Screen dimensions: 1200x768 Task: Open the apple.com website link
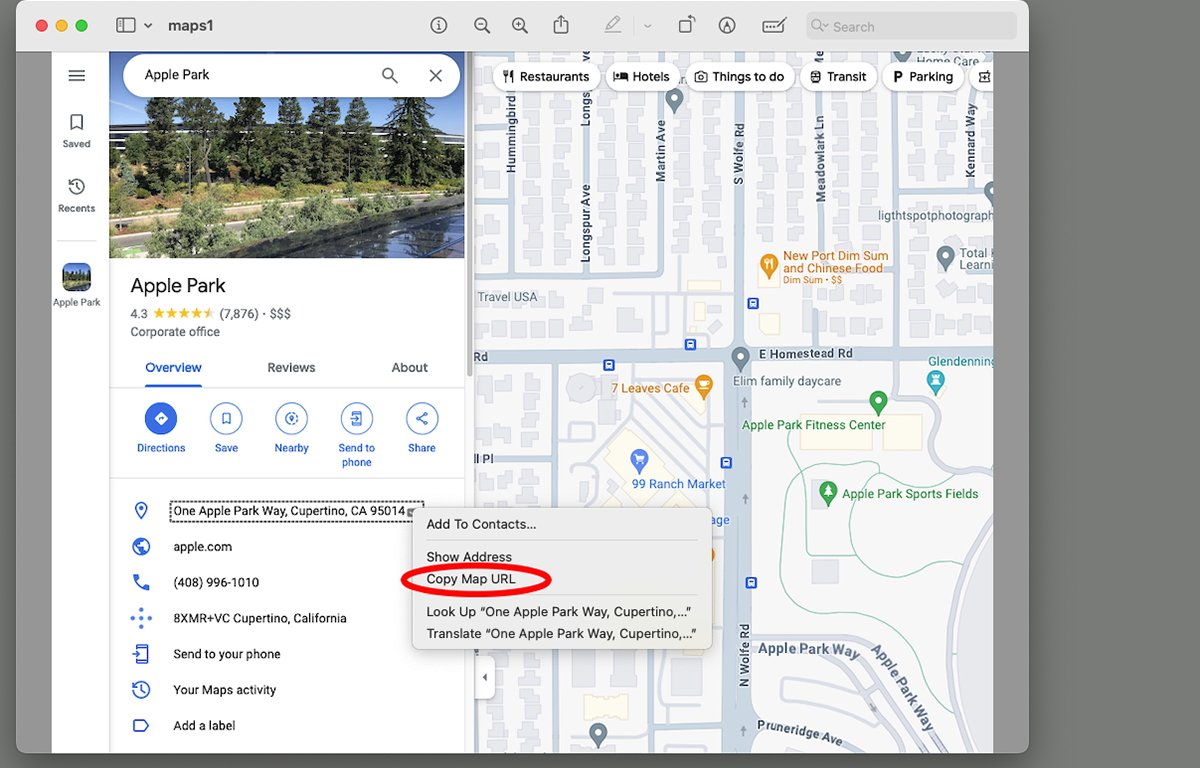click(x=202, y=547)
